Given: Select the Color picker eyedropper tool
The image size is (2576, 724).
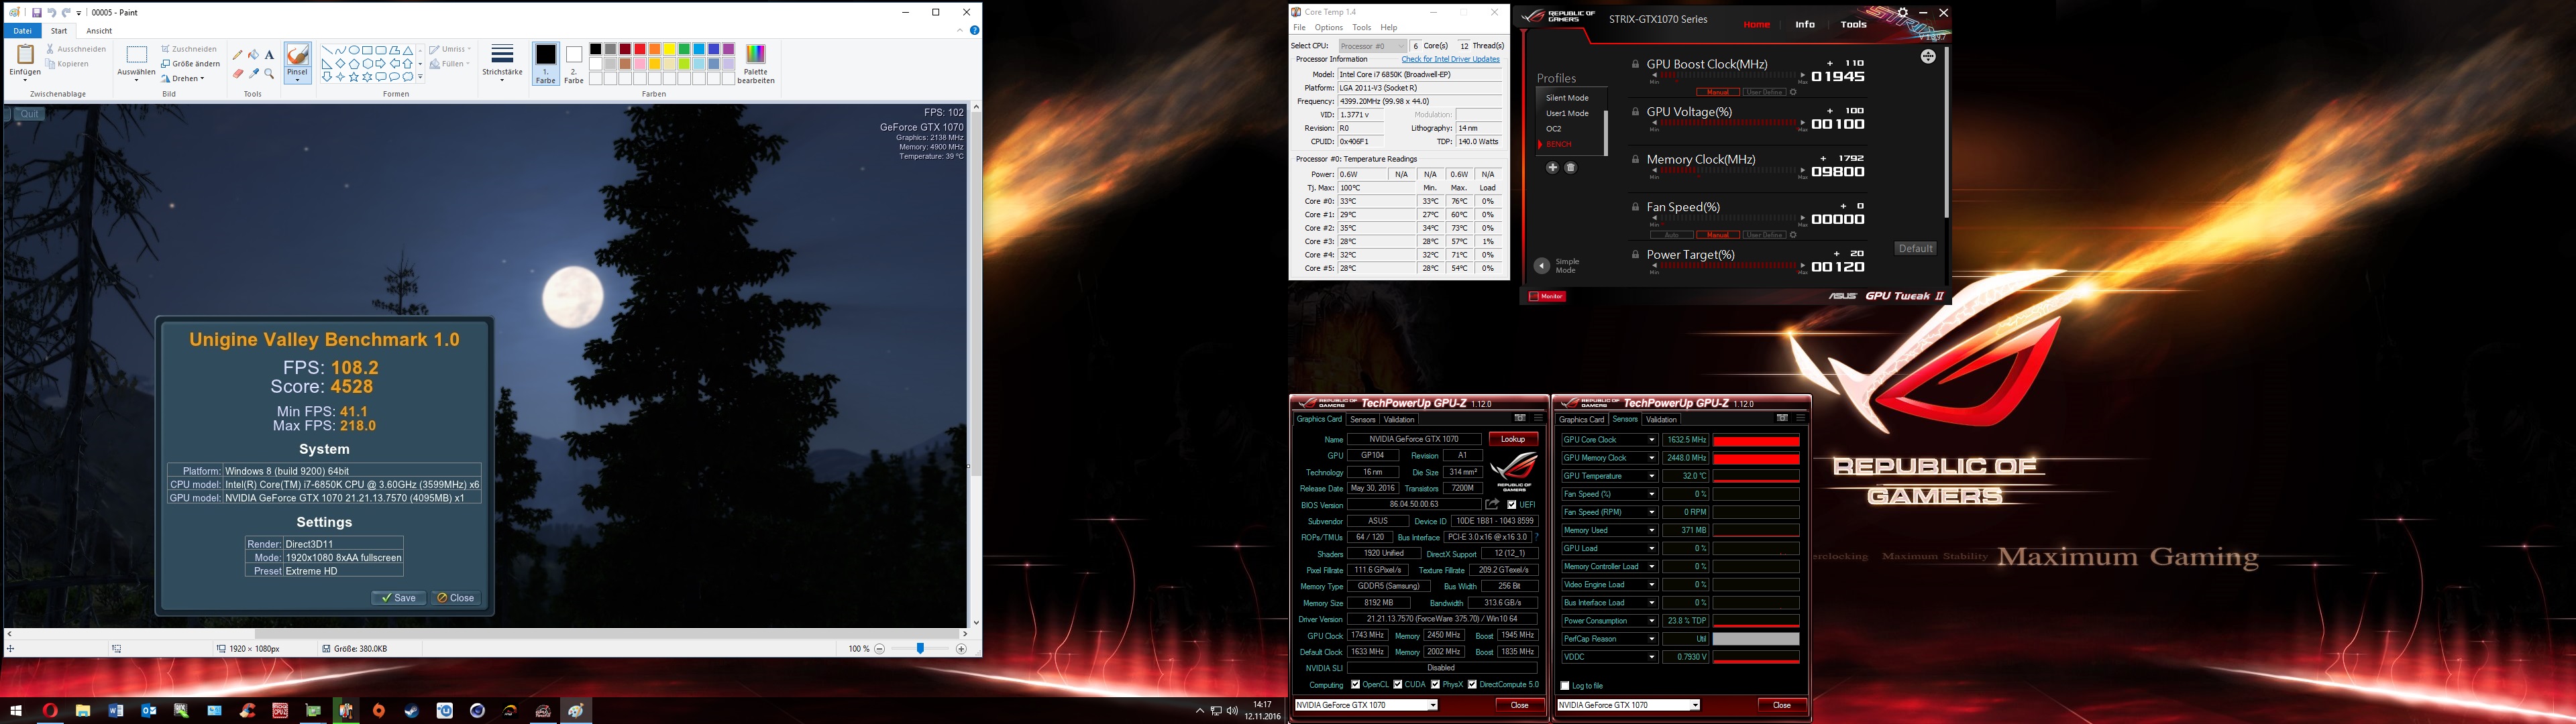Looking at the screenshot, I should pyautogui.click(x=253, y=73).
